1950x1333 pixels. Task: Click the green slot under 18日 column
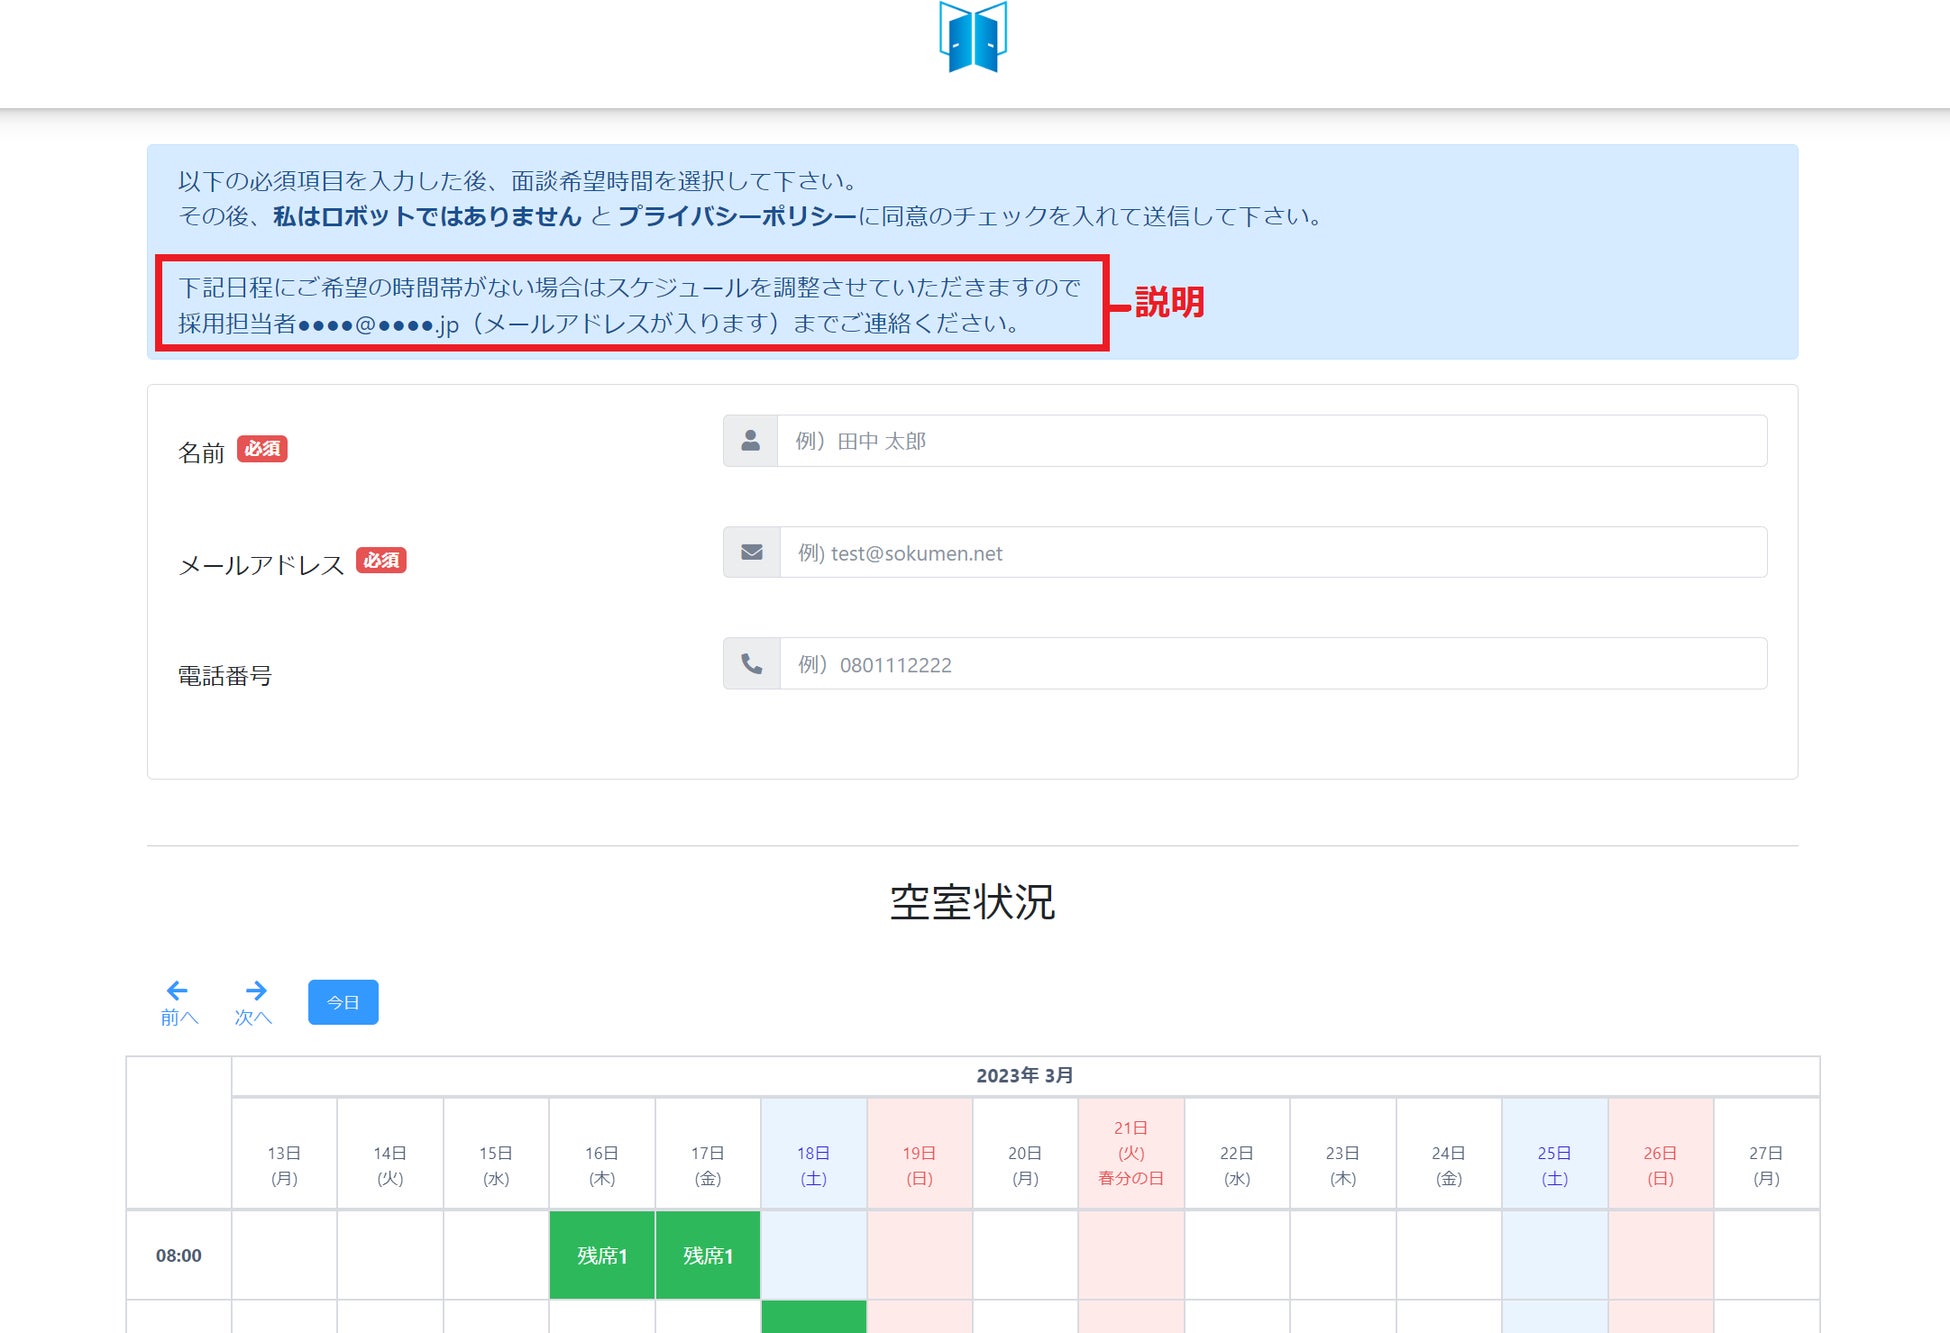tap(813, 1316)
